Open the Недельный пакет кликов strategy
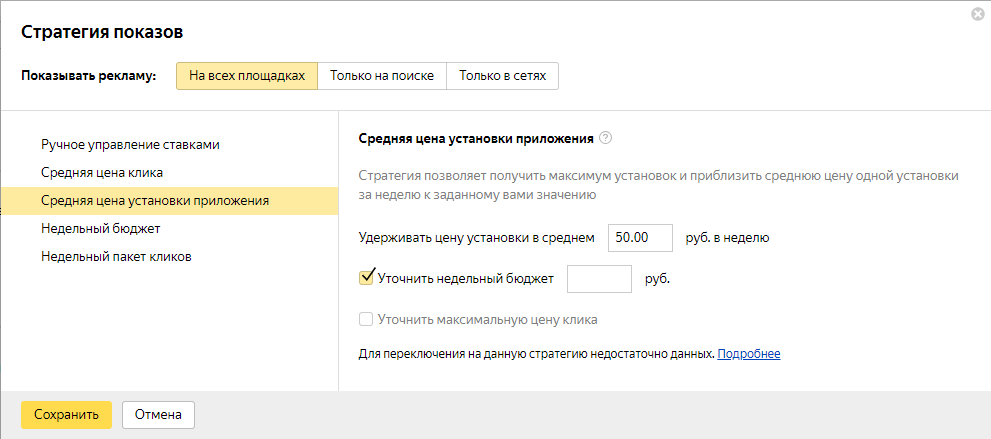The image size is (991, 439). pyautogui.click(x=116, y=256)
